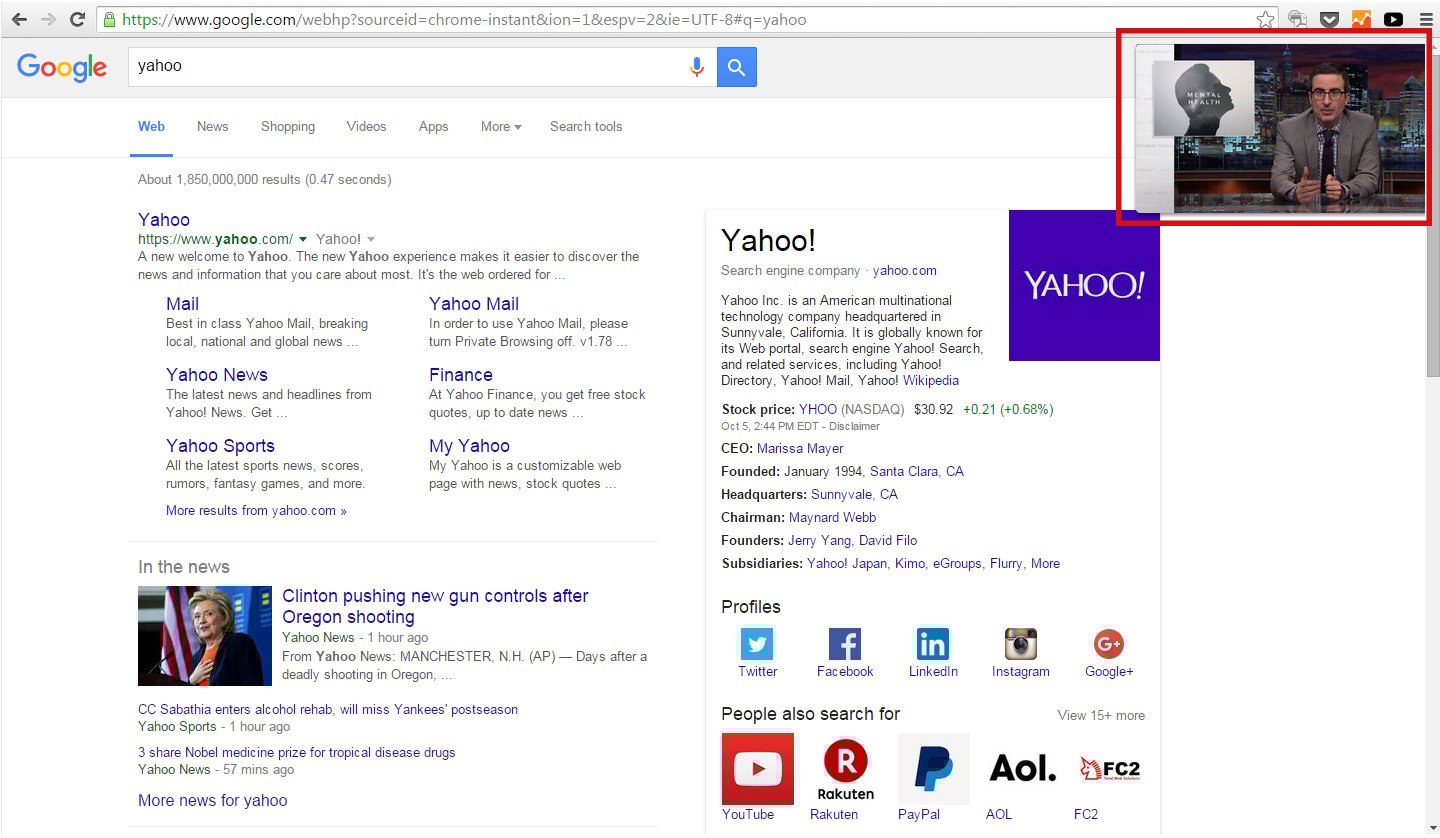
Task: Open the Clinton news story photo
Action: (205, 636)
